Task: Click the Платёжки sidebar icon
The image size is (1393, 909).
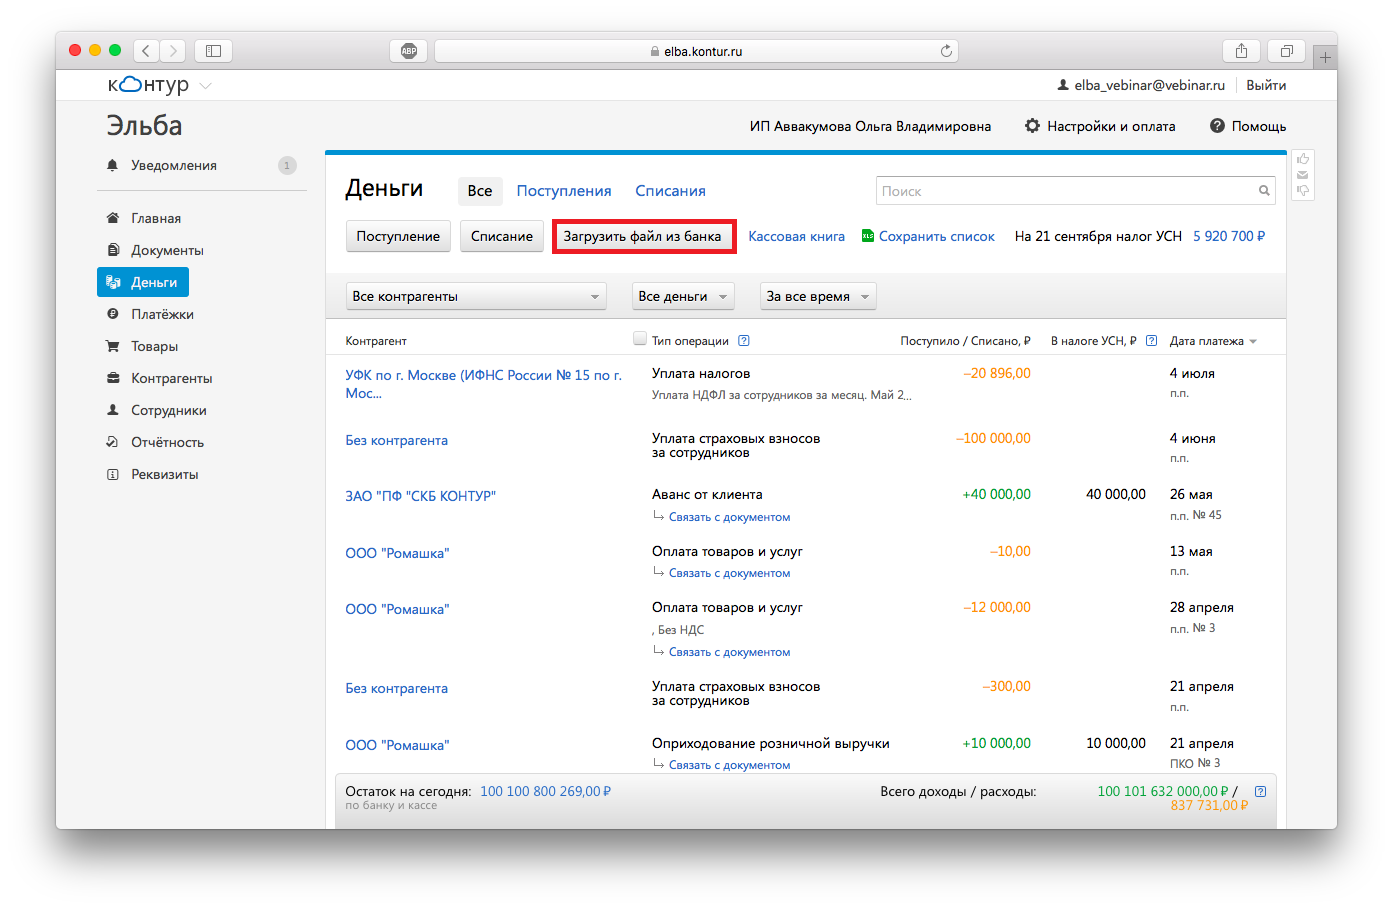Action: (113, 314)
